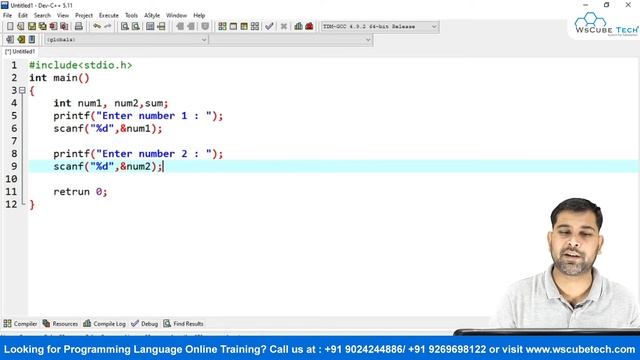Click the New source file icon
Image resolution: width=640 pixels, height=360 pixels.
(x=10, y=27)
